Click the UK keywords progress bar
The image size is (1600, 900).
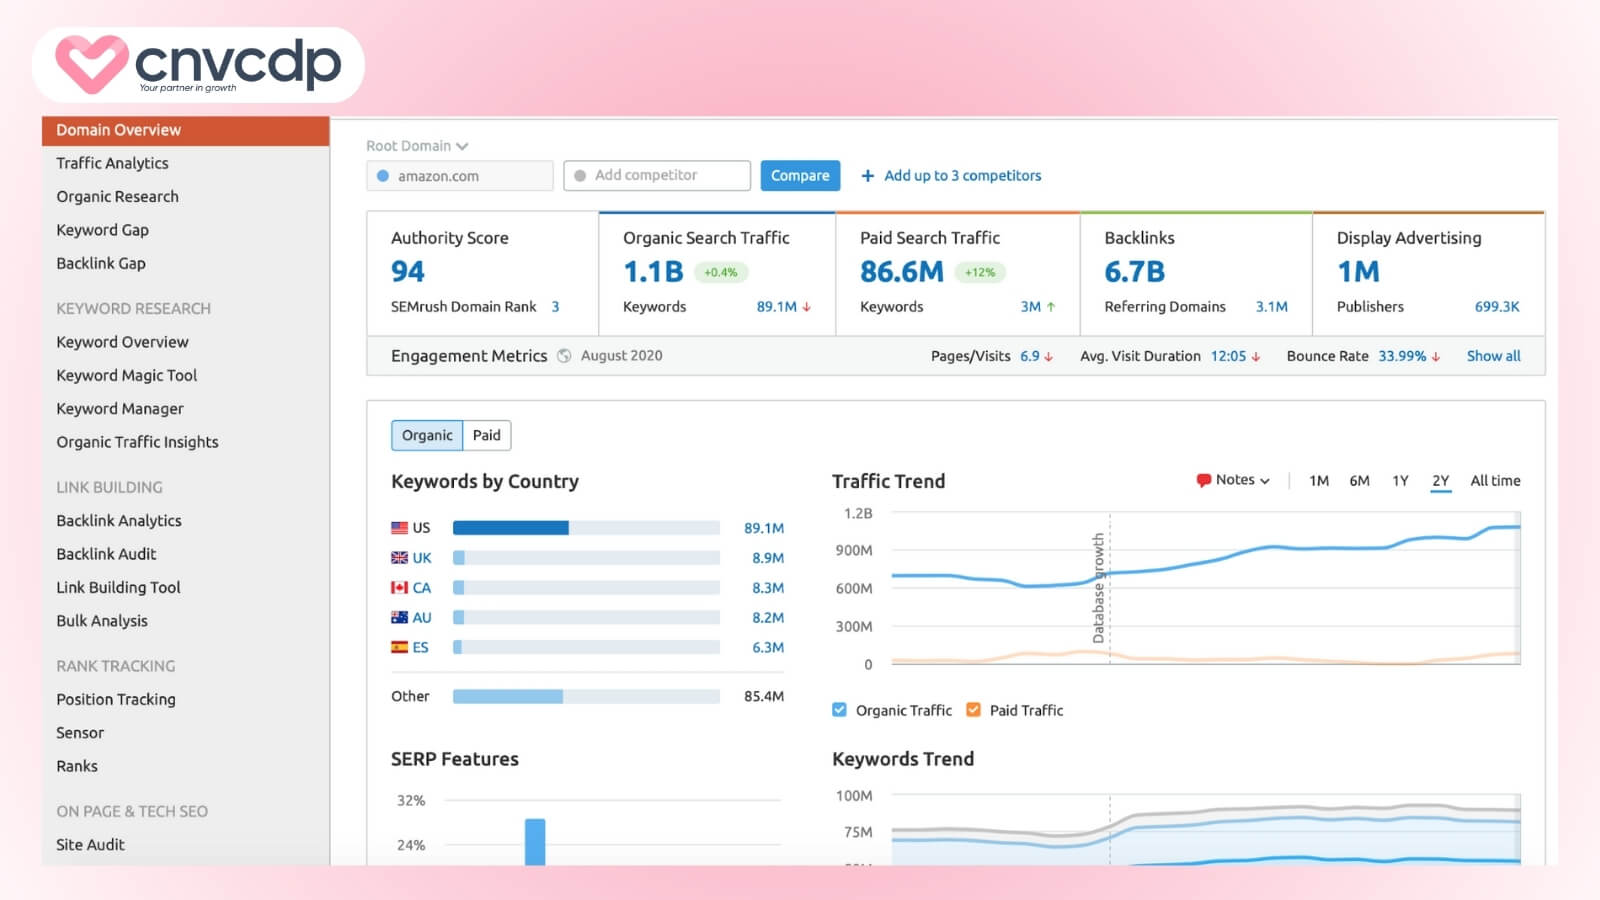click(x=586, y=558)
